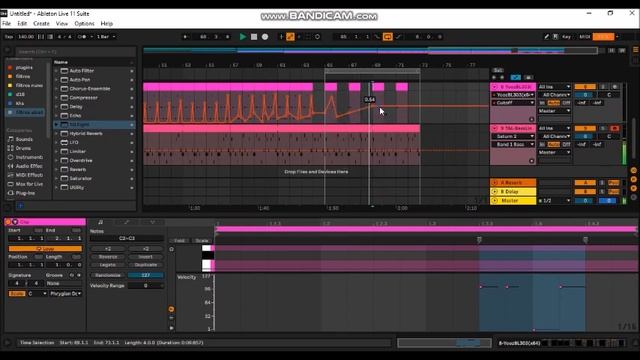The width and height of the screenshot is (640, 360).
Task: Adjust the randomize amount 127 slider
Action: [x=146, y=275]
